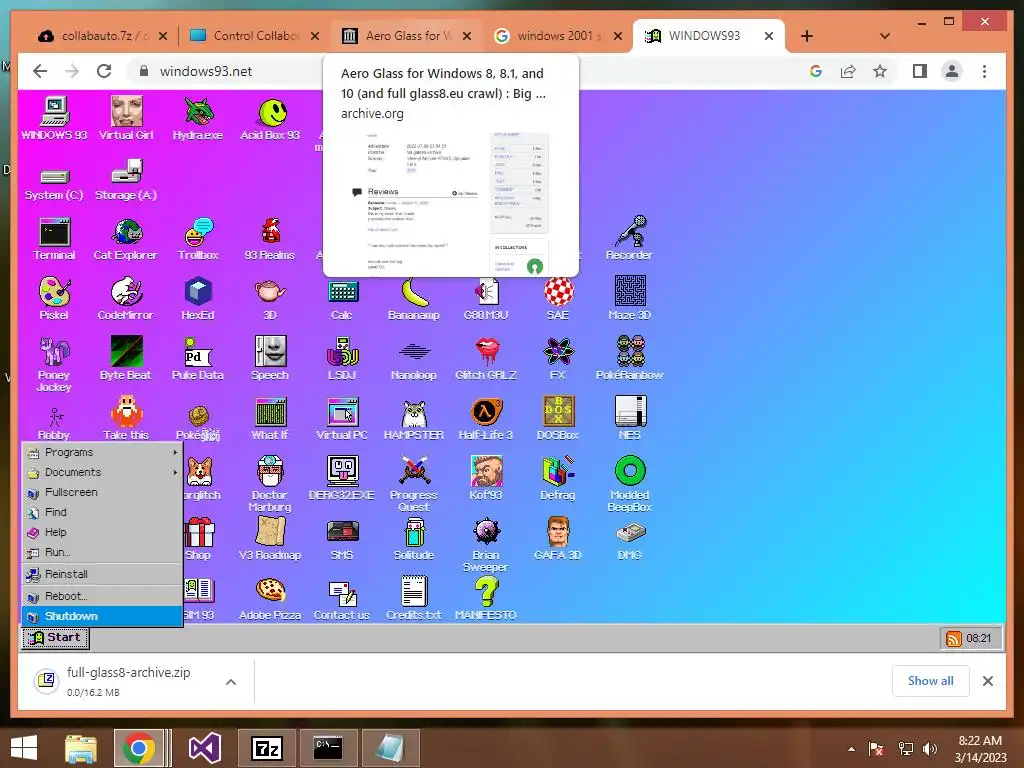Select Reboot... in the Start menu

click(x=103, y=596)
